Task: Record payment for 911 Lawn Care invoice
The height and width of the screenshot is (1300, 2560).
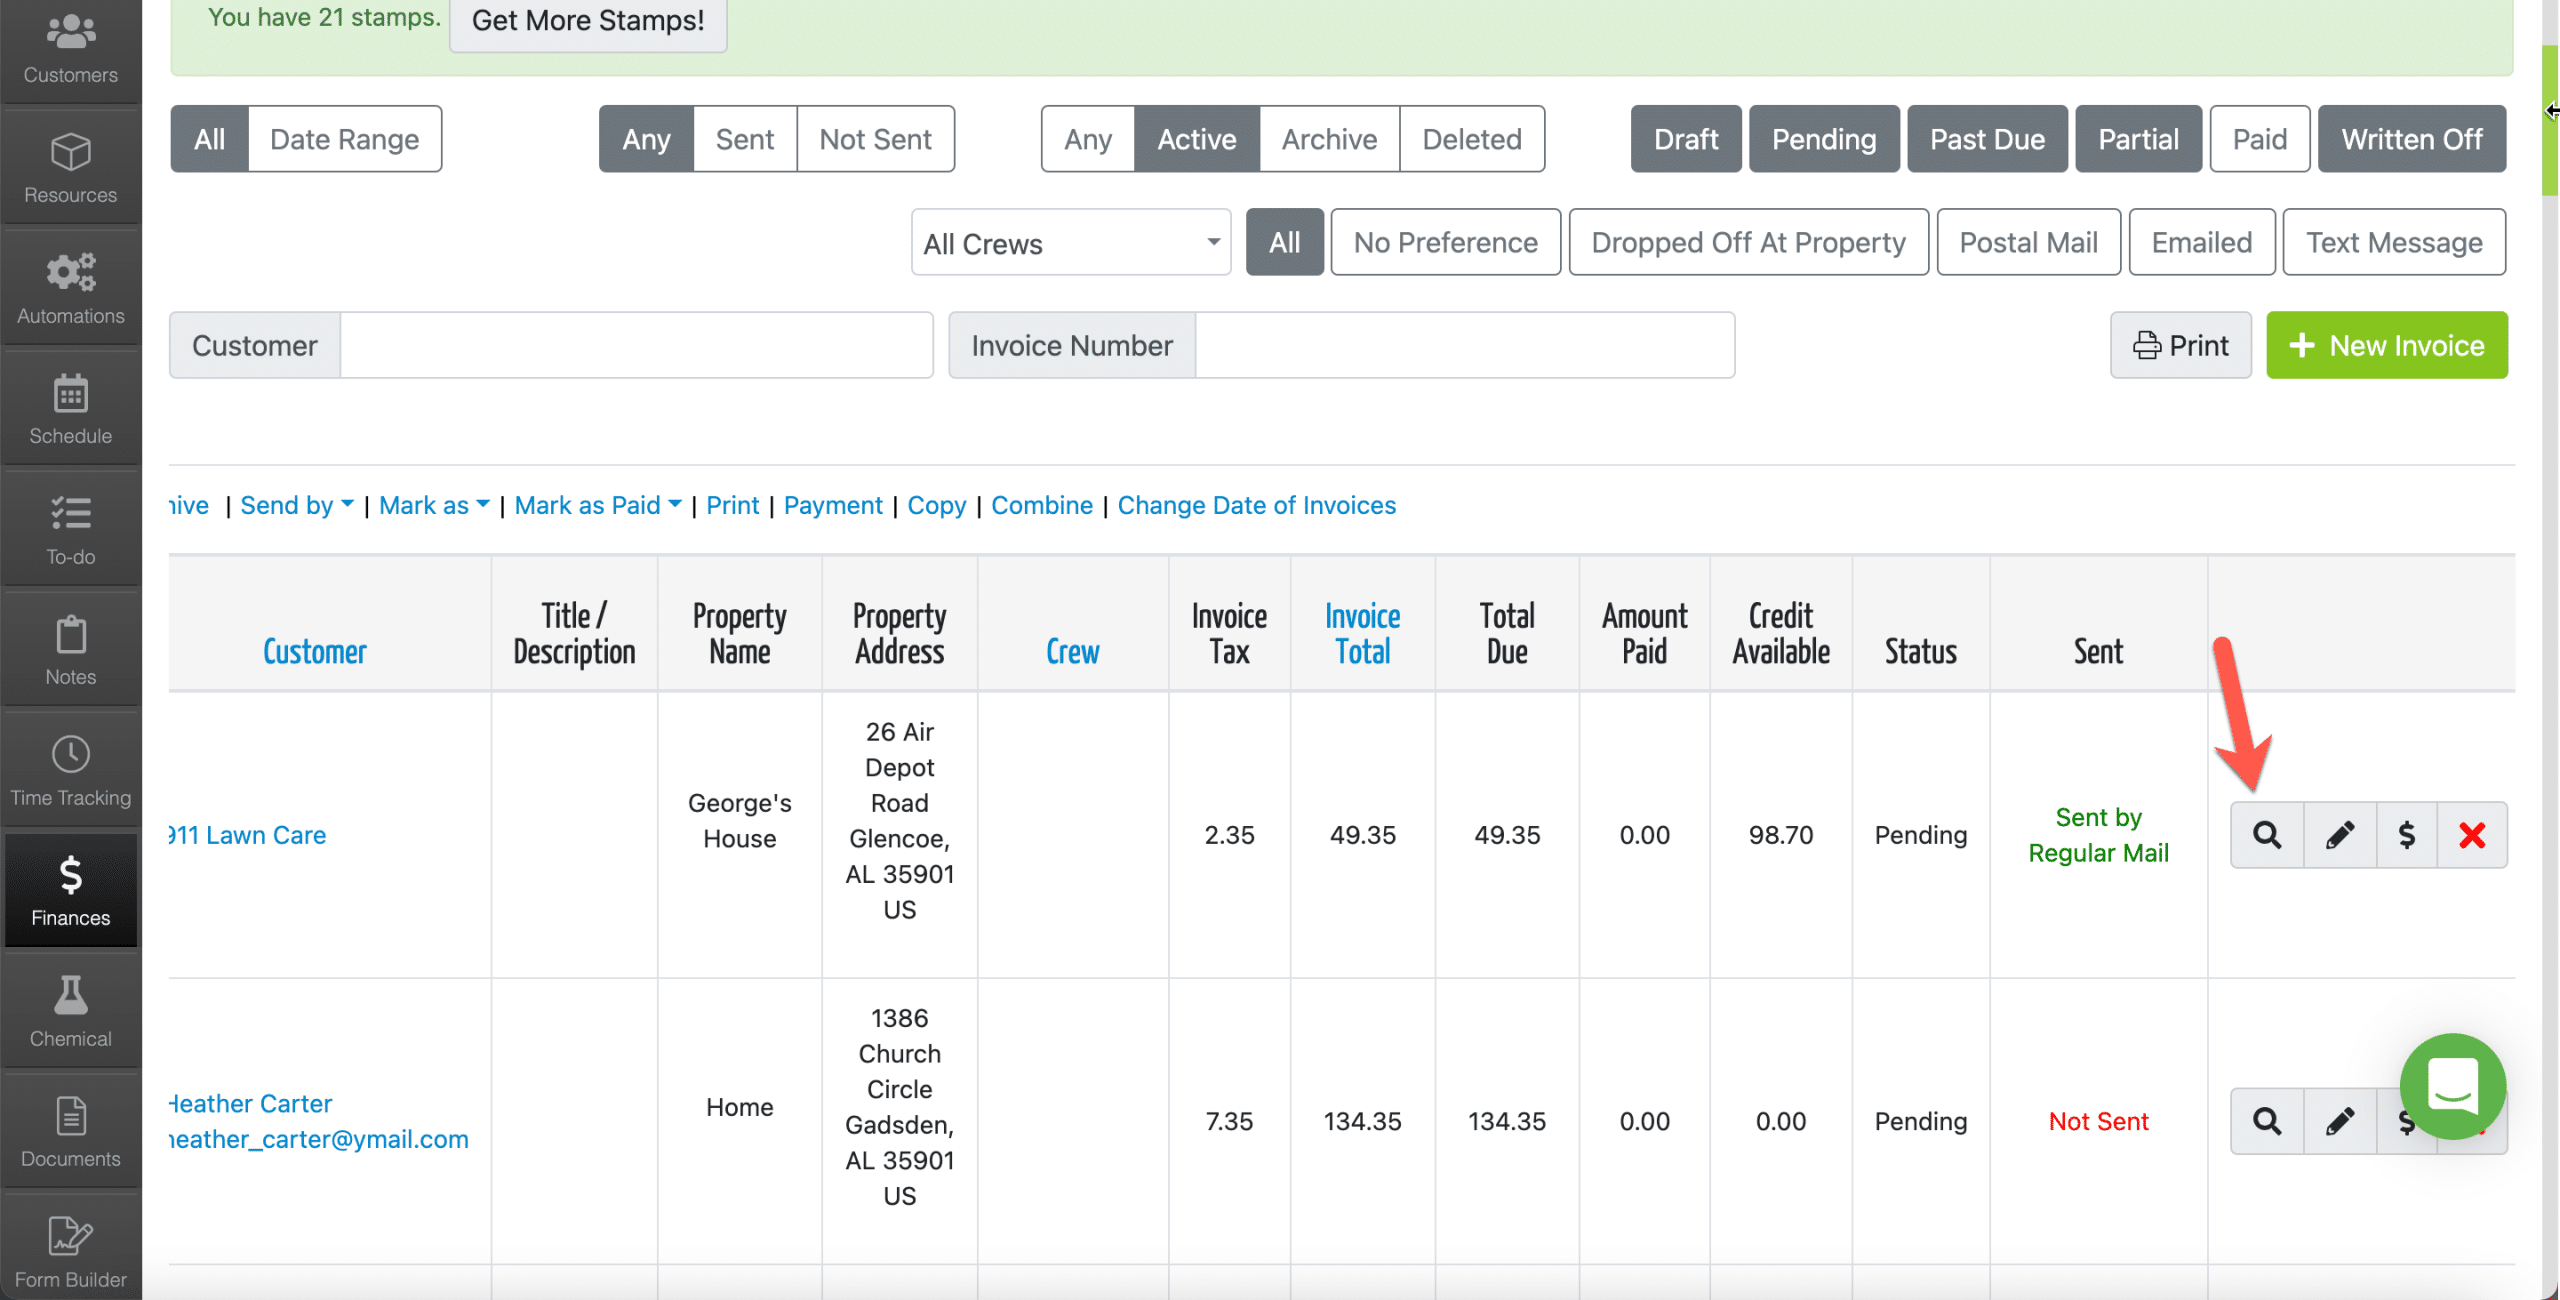Action: tap(2406, 835)
